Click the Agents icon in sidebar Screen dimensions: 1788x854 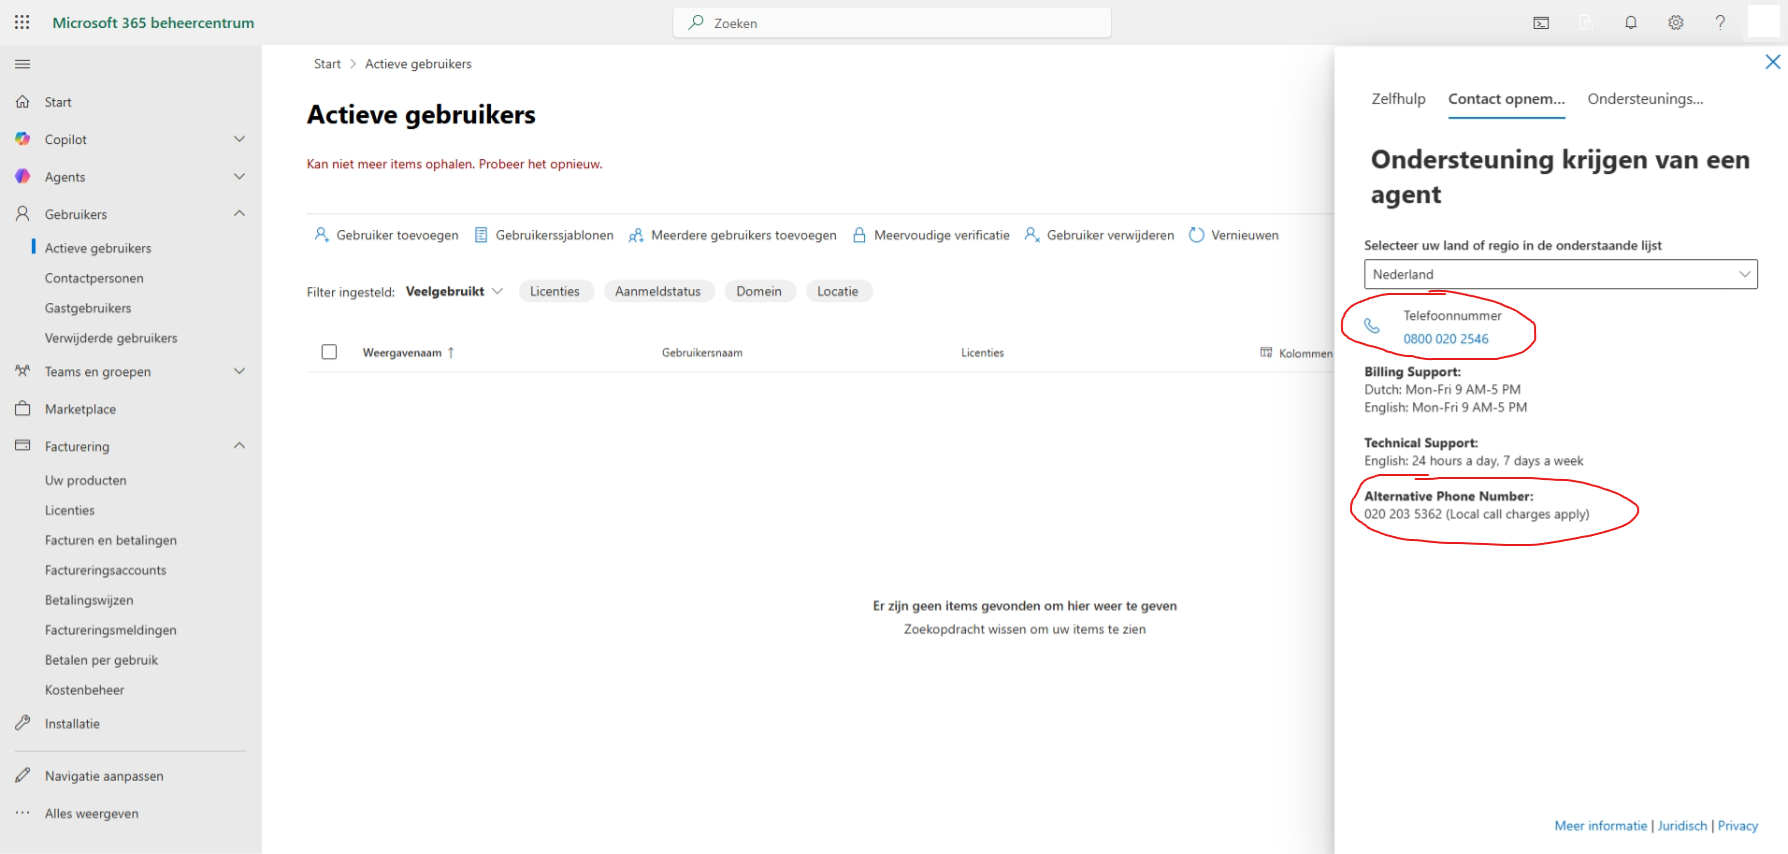23,177
